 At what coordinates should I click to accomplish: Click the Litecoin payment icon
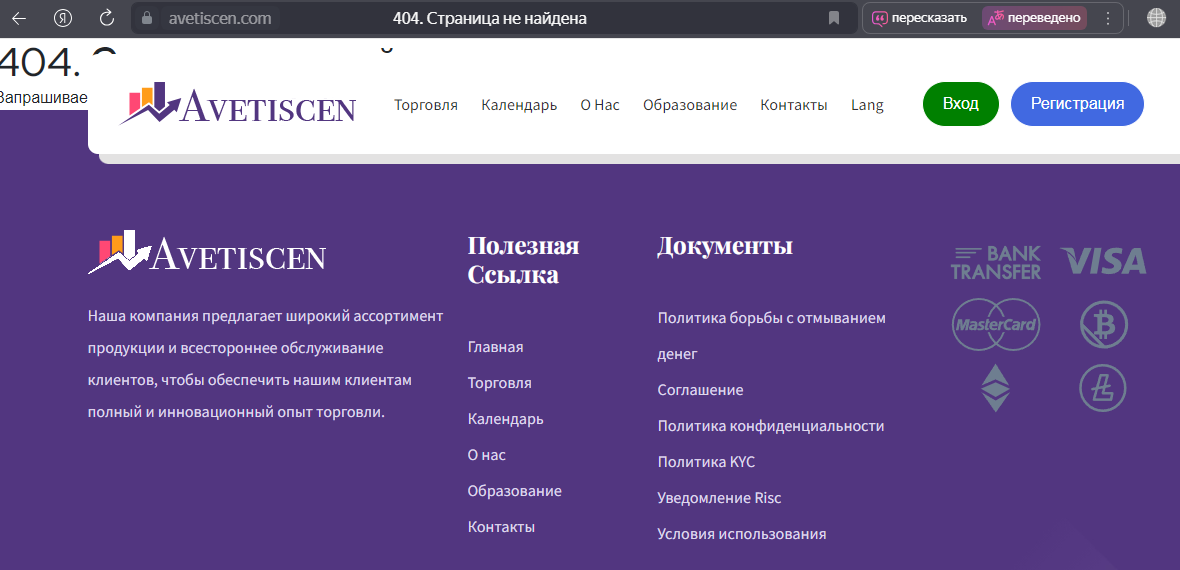click(x=1103, y=388)
